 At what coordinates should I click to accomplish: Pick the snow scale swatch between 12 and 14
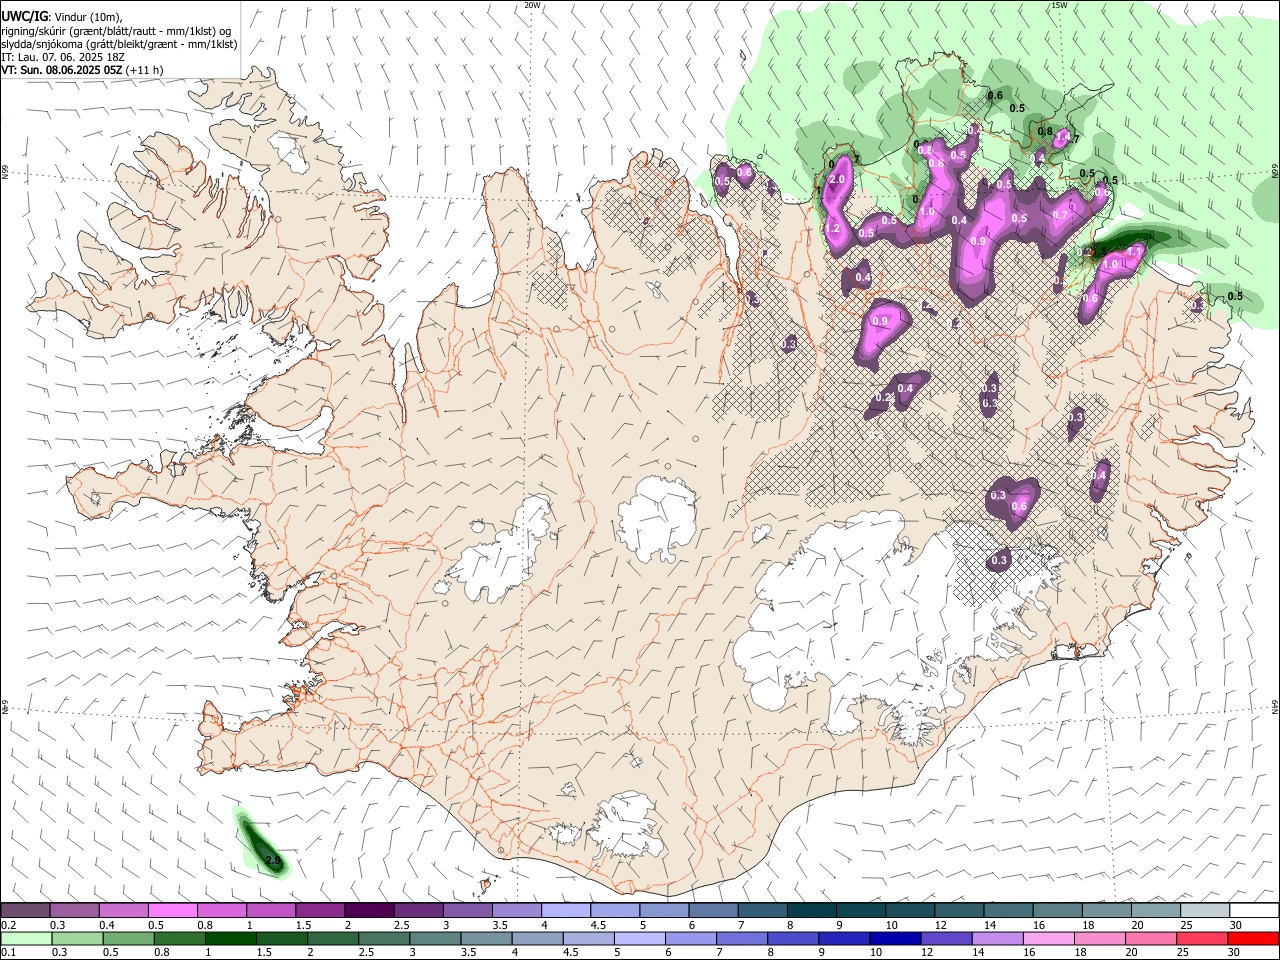(958, 910)
